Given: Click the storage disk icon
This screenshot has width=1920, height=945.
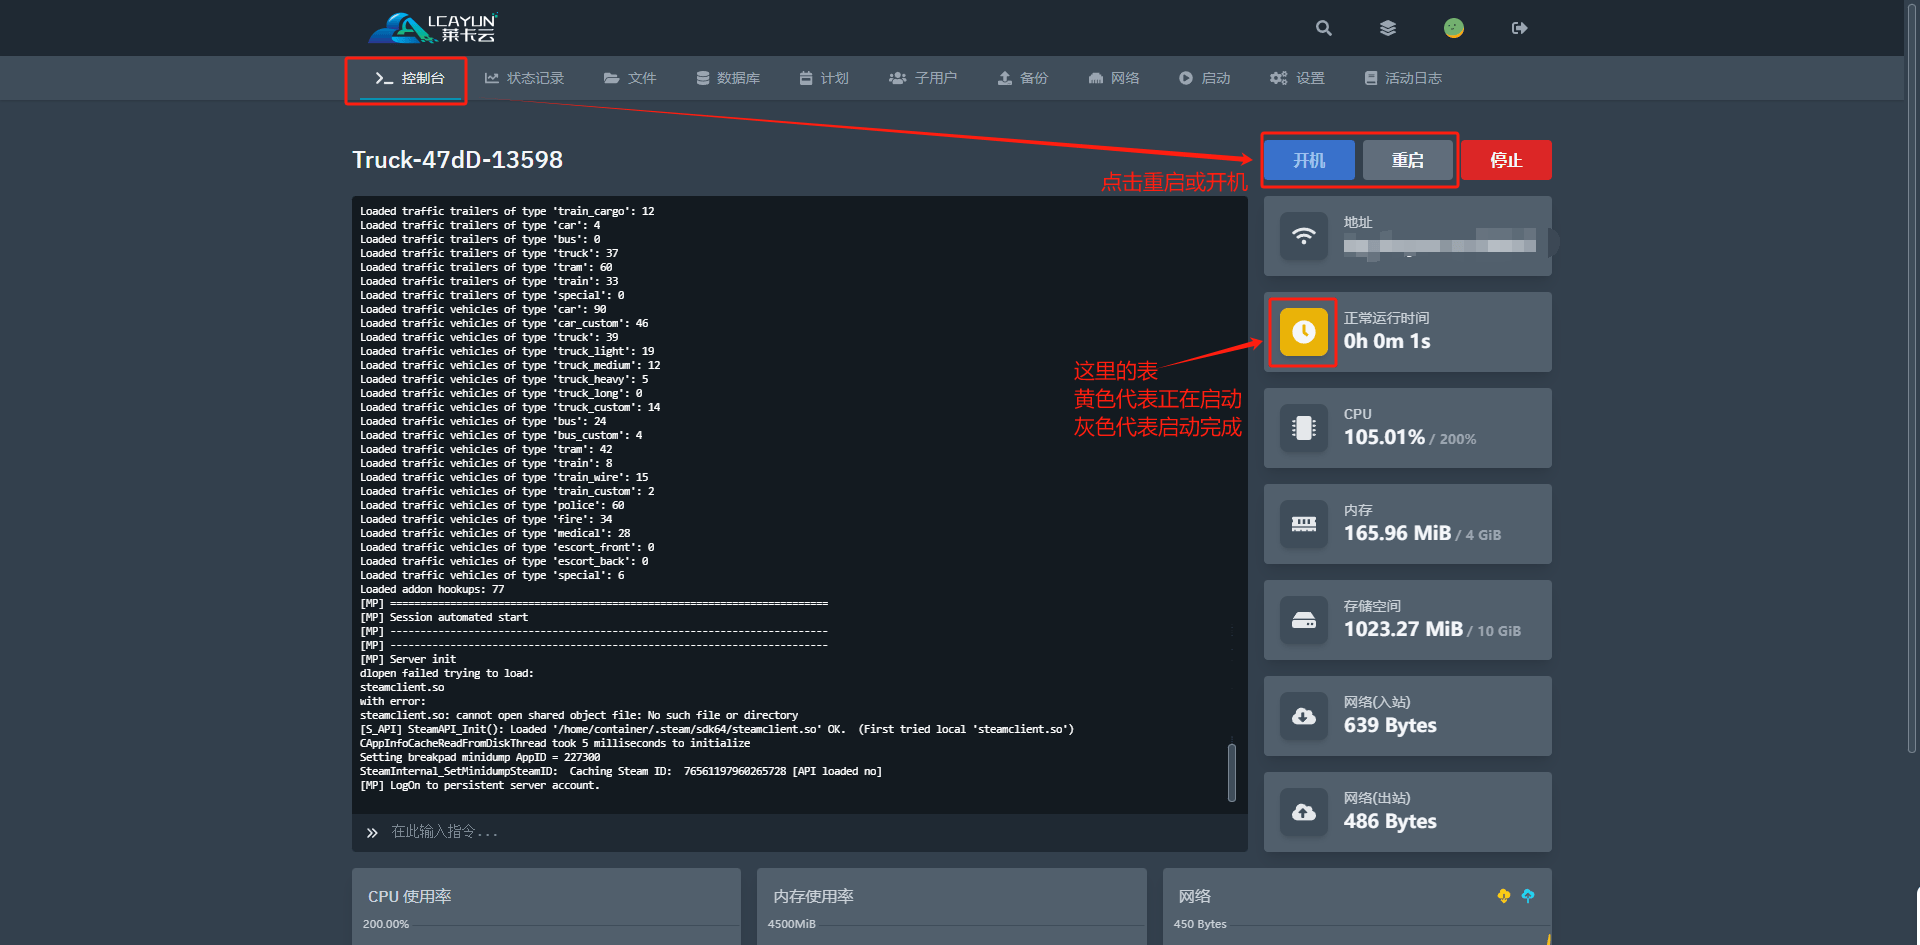Looking at the screenshot, I should (1303, 620).
